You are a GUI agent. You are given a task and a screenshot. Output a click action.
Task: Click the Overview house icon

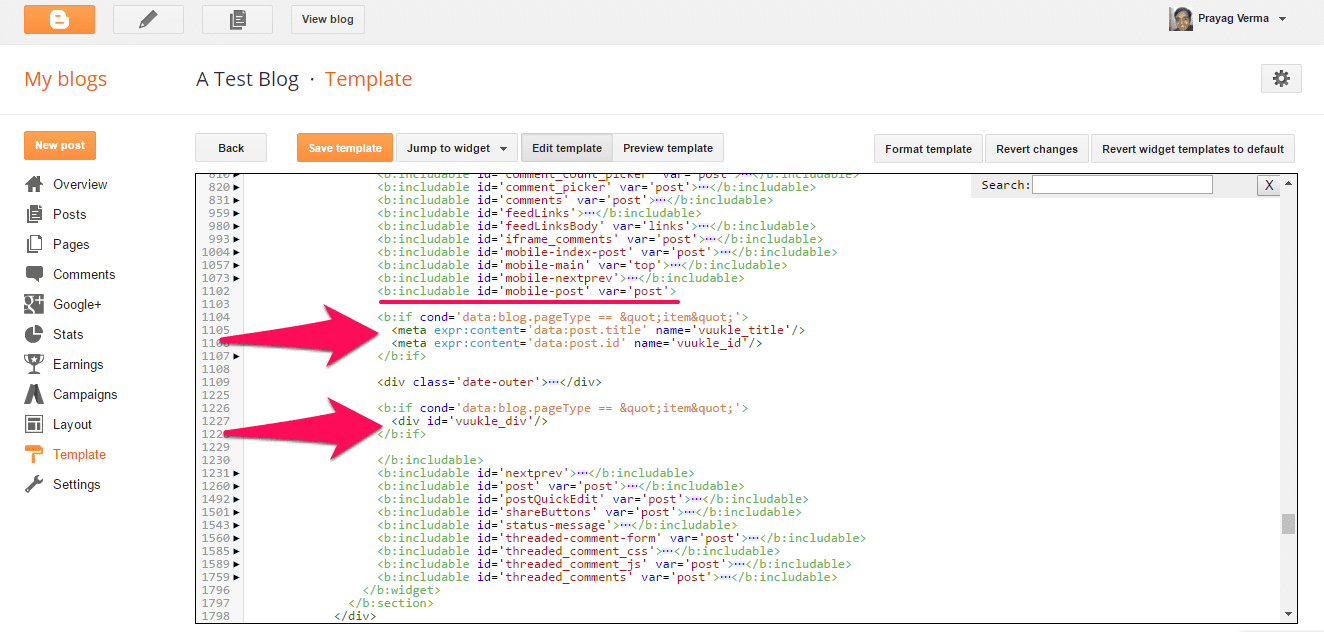coord(35,184)
